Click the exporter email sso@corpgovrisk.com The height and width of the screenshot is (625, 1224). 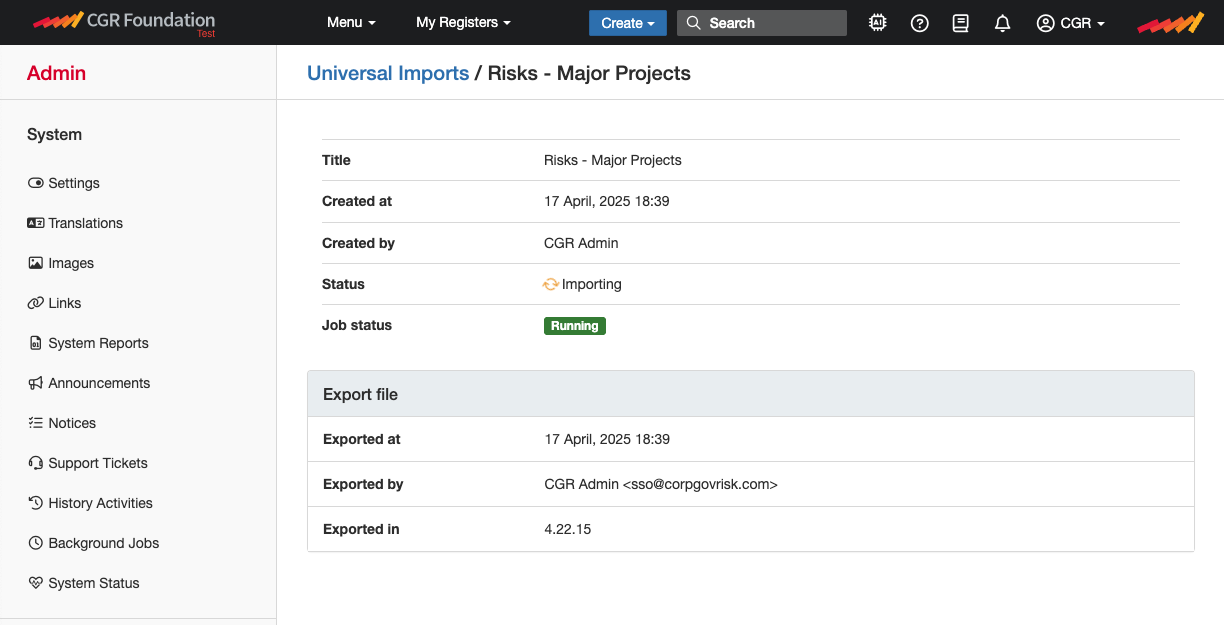(700, 484)
